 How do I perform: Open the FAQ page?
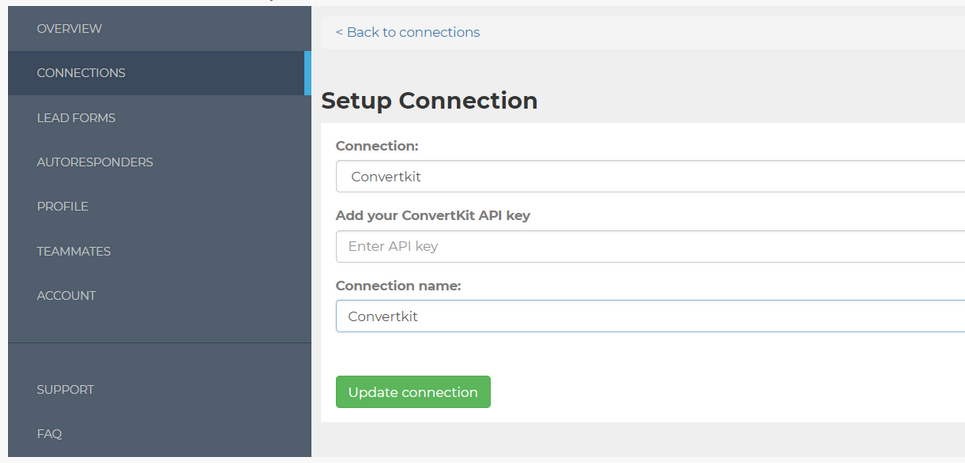click(49, 434)
